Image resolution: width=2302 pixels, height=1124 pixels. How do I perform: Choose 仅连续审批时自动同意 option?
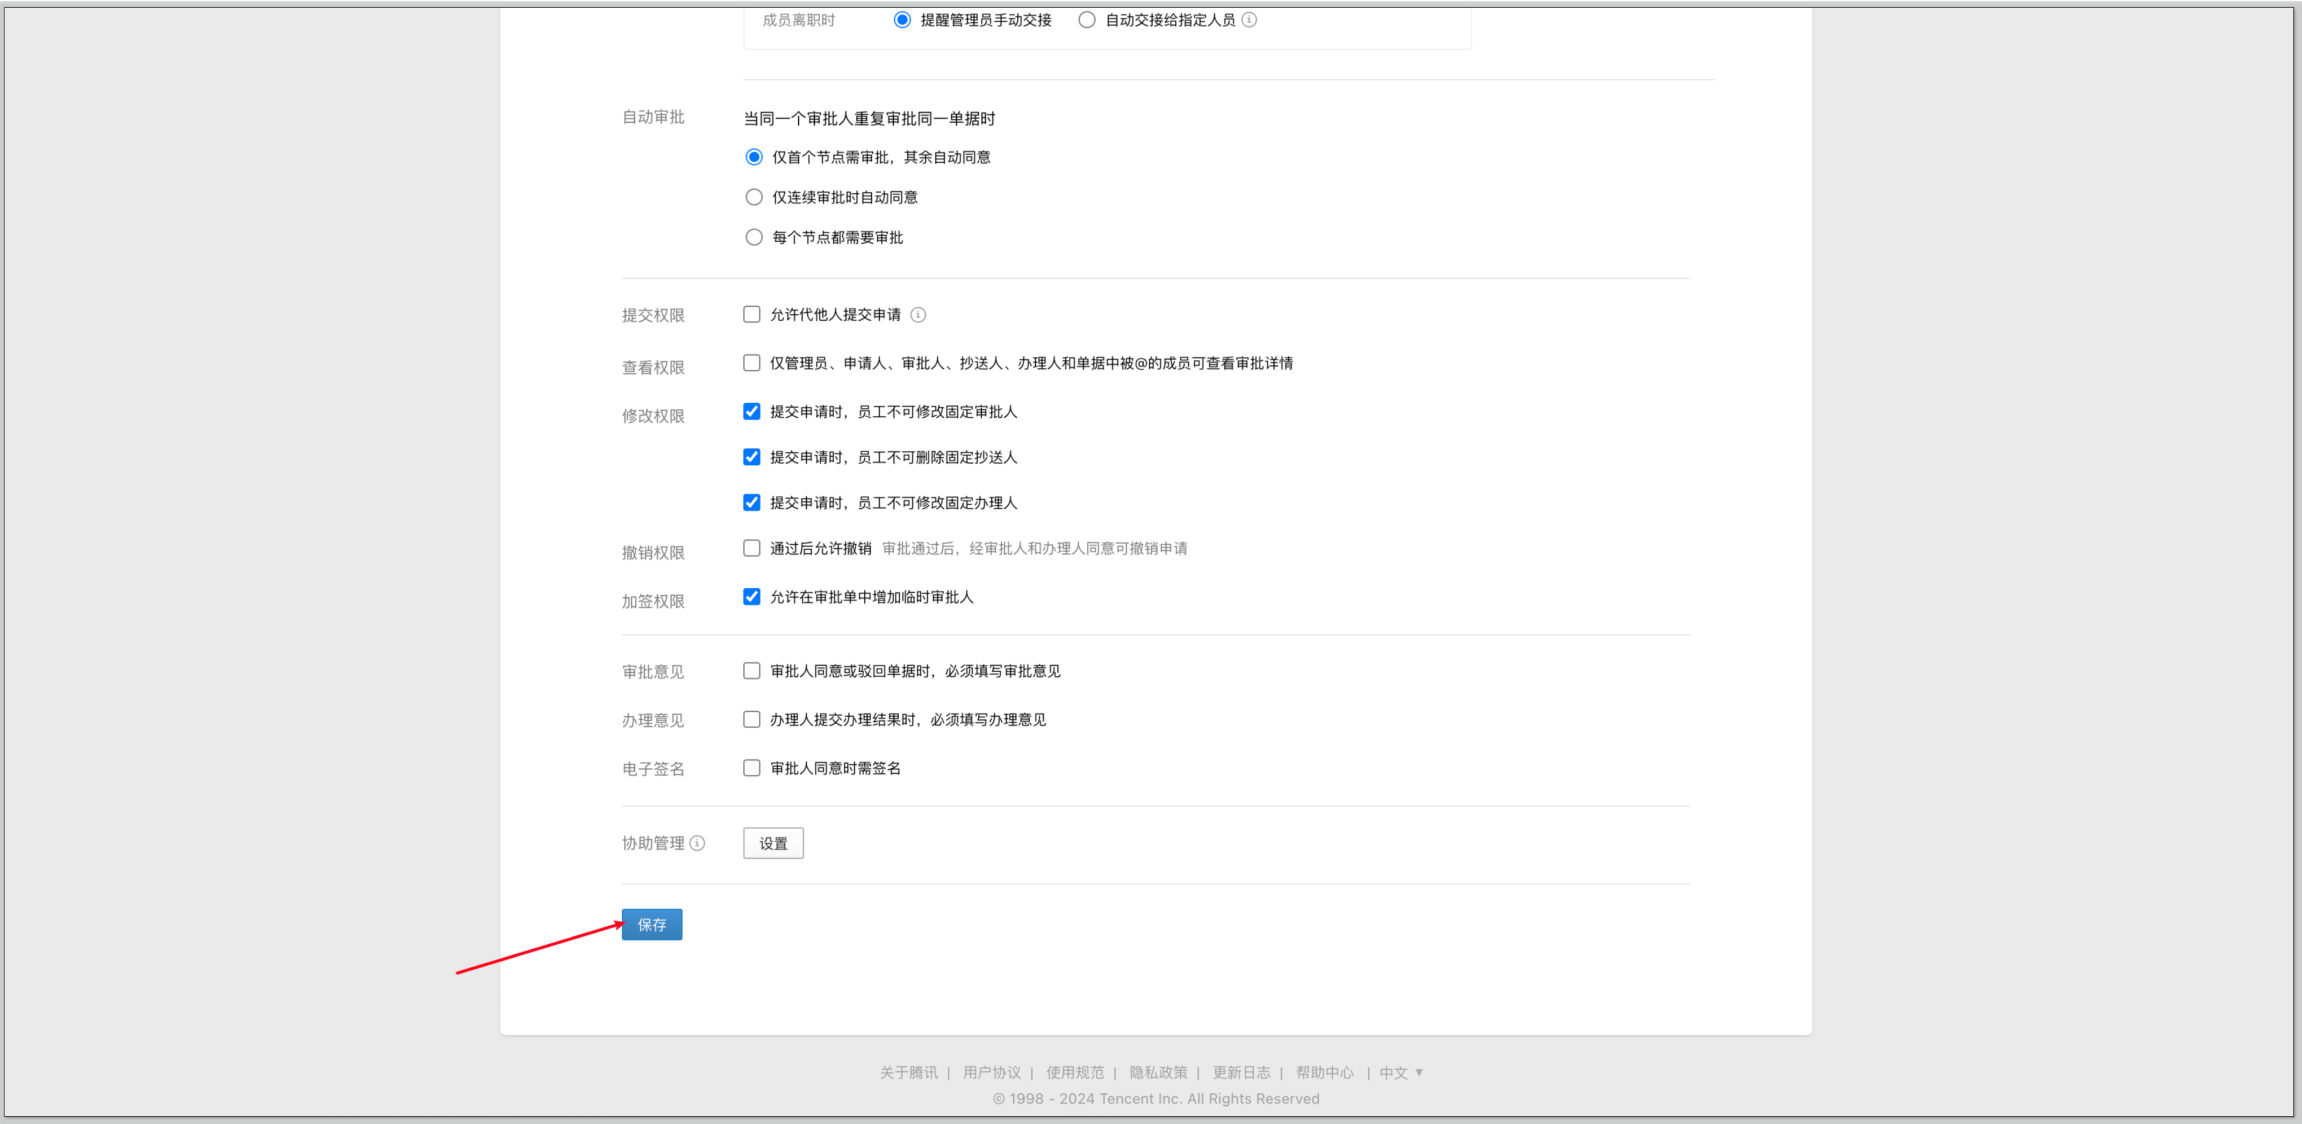(x=754, y=197)
